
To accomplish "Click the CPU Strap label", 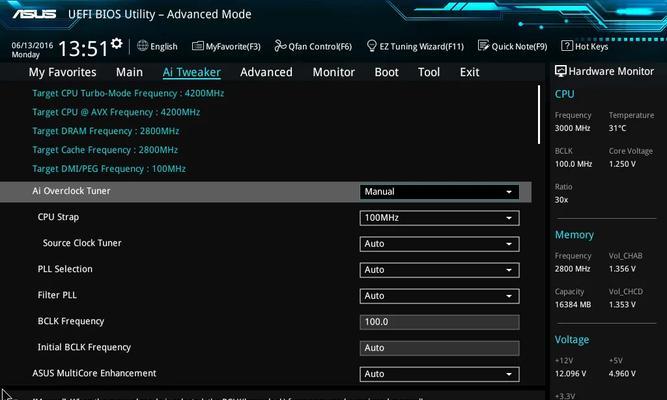I will coord(58,217).
